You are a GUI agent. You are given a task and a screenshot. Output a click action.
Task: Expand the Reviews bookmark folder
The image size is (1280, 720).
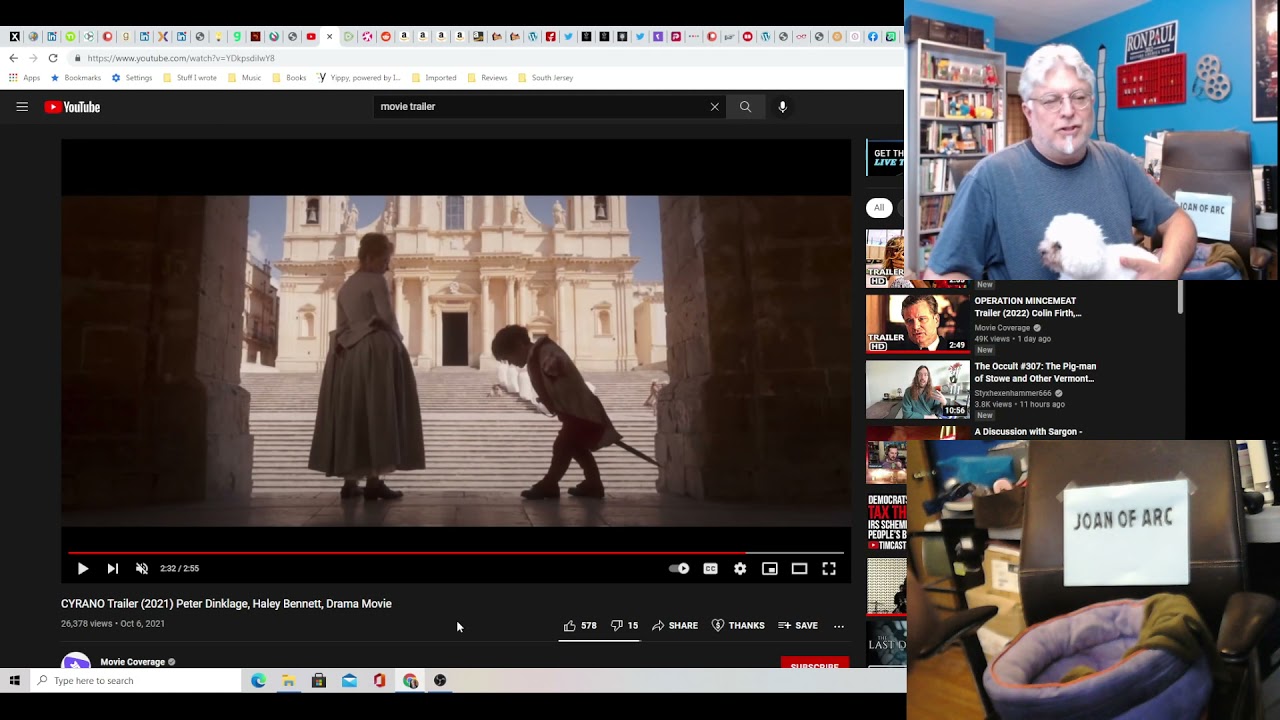[x=487, y=78]
